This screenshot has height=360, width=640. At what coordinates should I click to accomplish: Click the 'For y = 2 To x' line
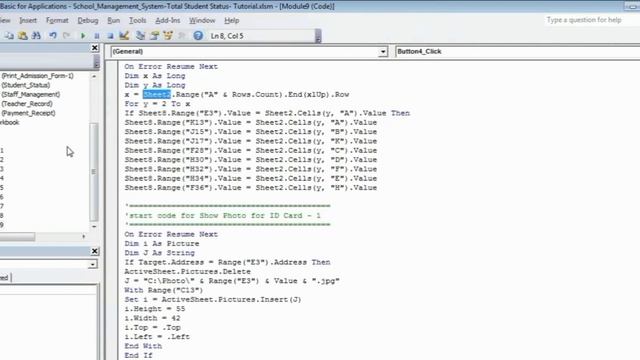tap(157, 104)
